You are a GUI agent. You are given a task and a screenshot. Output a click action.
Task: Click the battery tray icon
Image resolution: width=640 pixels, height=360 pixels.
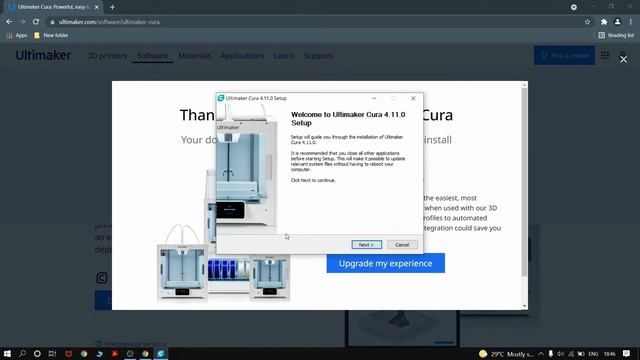pos(580,354)
